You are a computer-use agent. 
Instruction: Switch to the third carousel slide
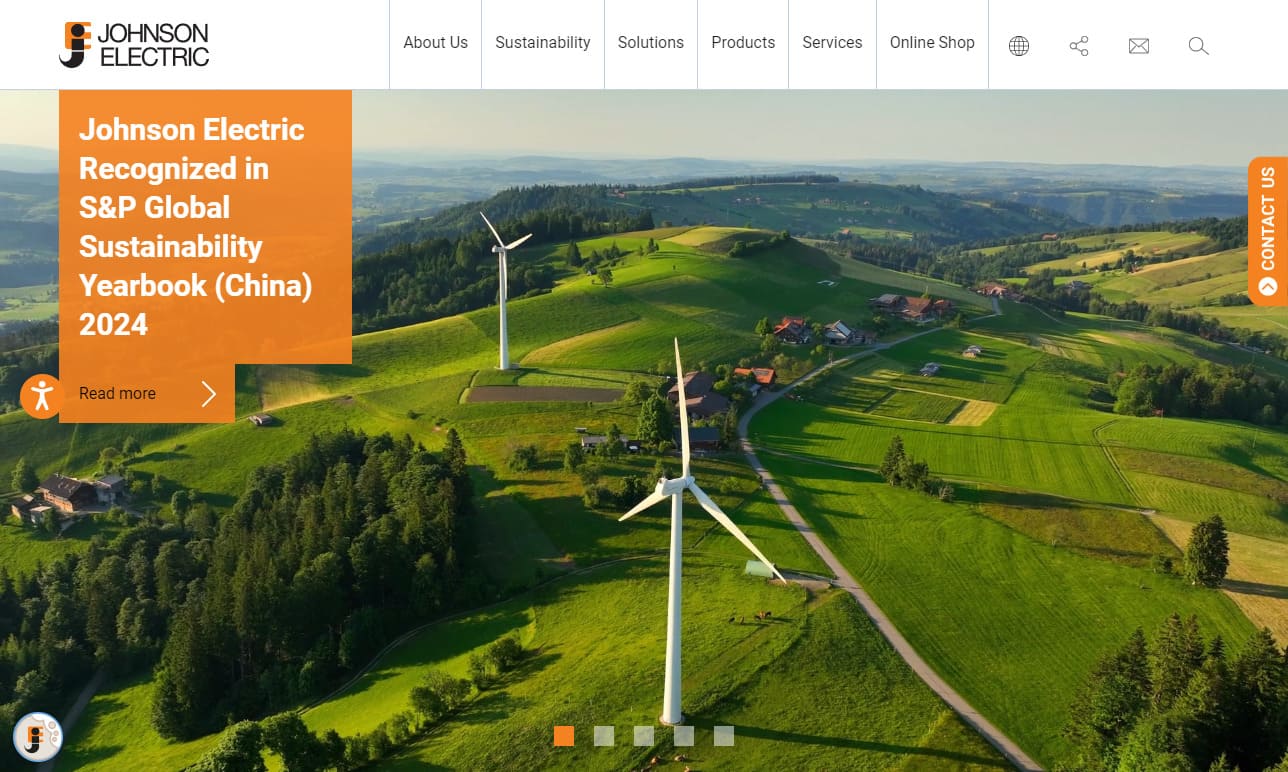click(x=644, y=736)
